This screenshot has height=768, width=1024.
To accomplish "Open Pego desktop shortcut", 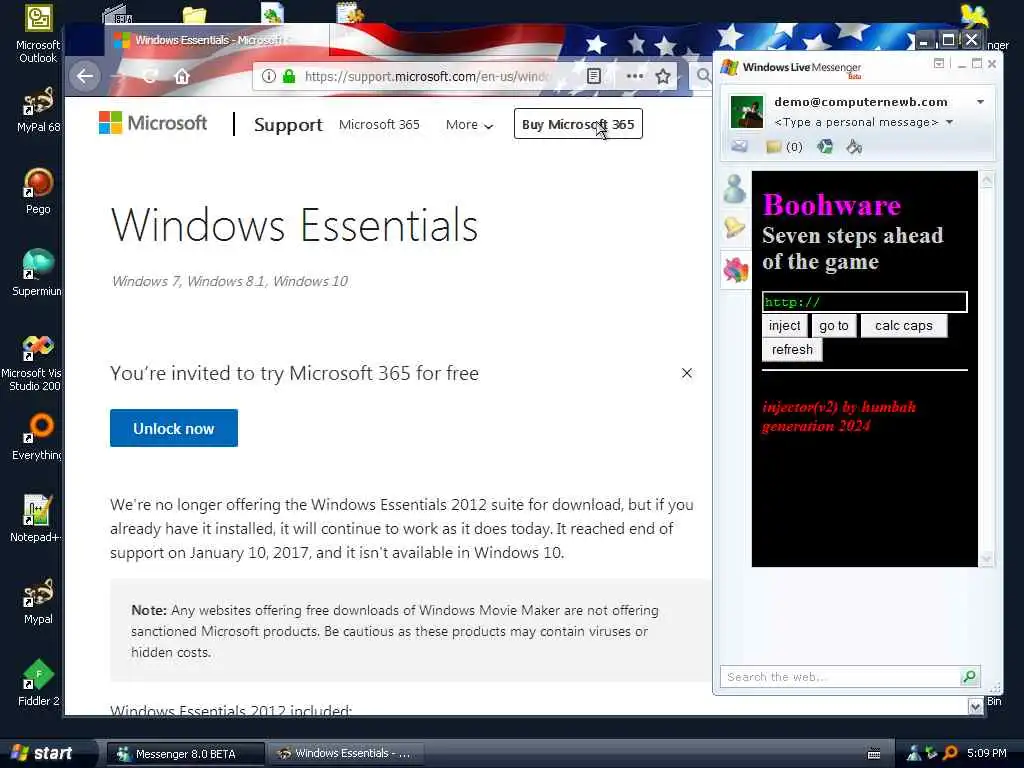I will [38, 191].
